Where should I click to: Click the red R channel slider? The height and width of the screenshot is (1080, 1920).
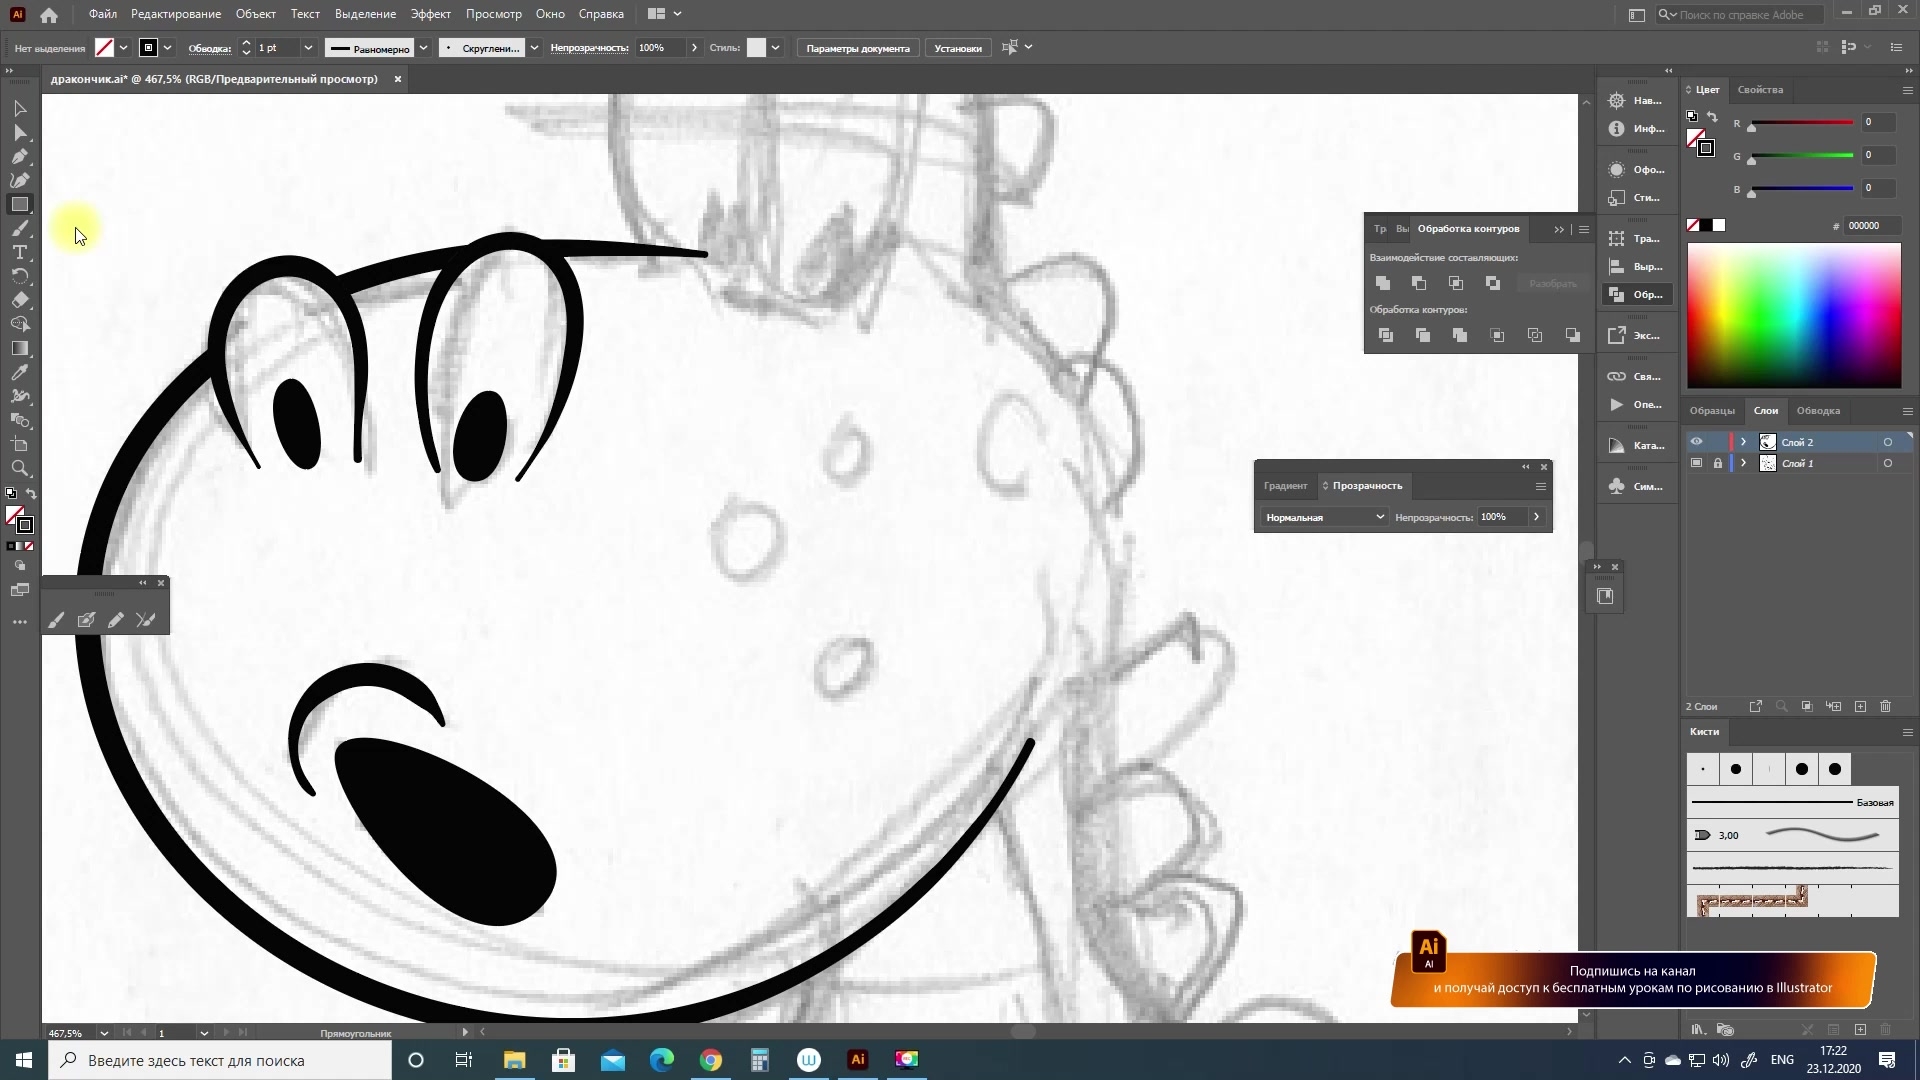pos(1802,123)
